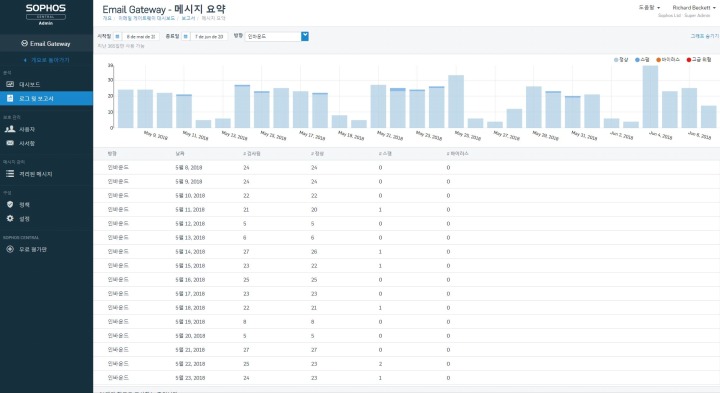Click the users (사용자) people icon
Screen dimensions: 720x393
tap(10, 129)
